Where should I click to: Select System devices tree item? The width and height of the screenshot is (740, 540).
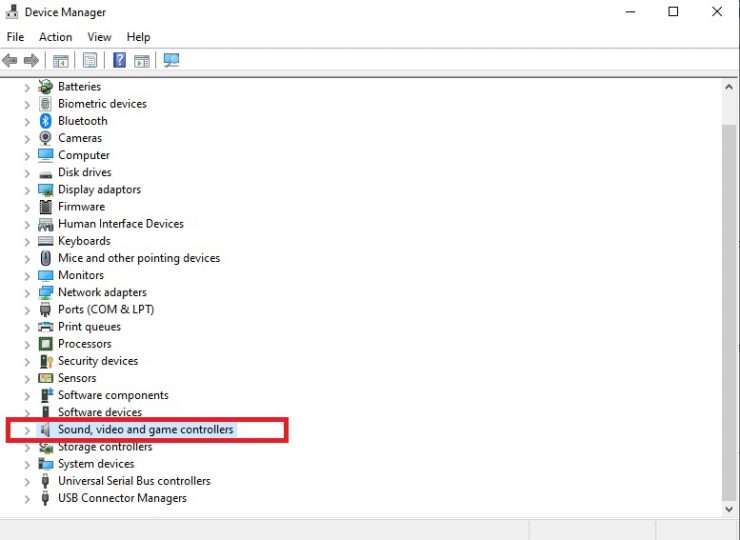[x=96, y=464]
